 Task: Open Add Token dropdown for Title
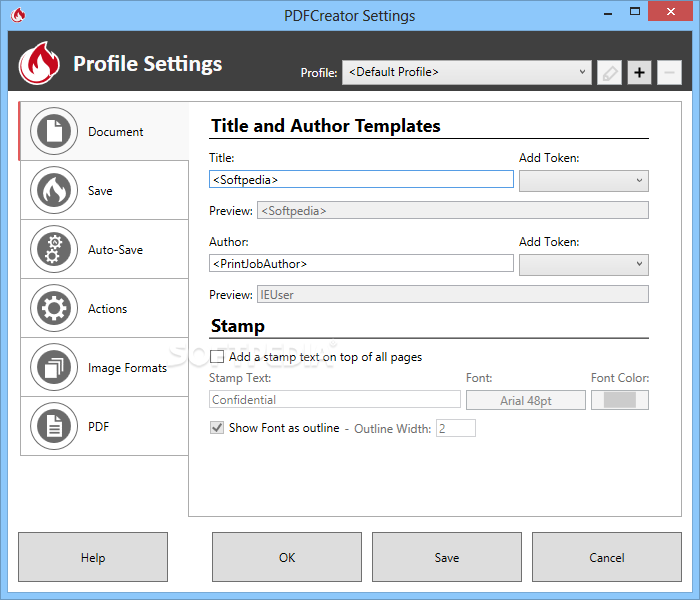coord(583,180)
